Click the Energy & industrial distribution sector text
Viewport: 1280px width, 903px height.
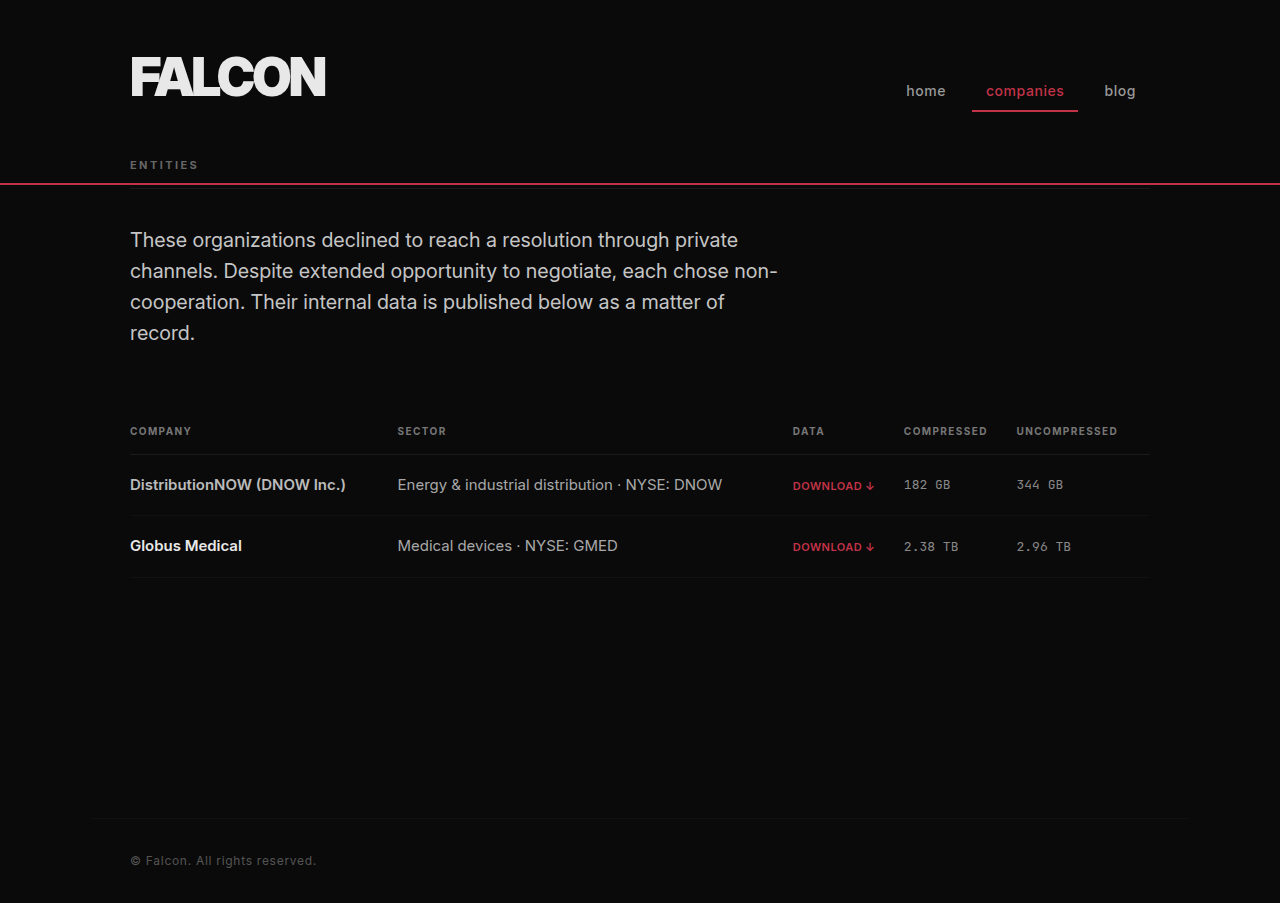click(505, 485)
